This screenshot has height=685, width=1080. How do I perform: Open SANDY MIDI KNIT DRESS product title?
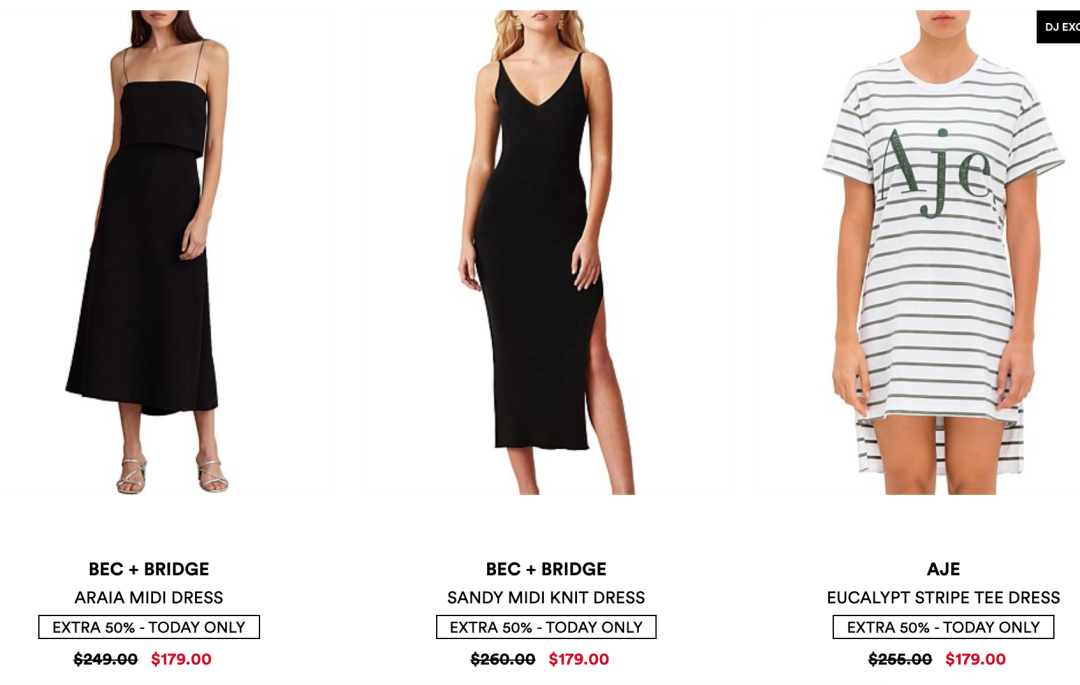click(x=546, y=598)
